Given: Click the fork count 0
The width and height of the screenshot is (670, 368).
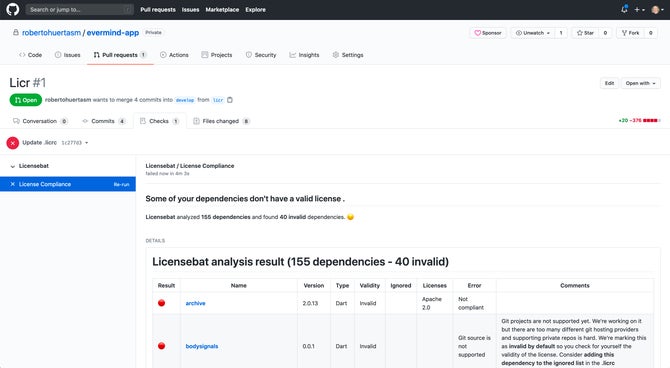Looking at the screenshot, I should 651,33.
